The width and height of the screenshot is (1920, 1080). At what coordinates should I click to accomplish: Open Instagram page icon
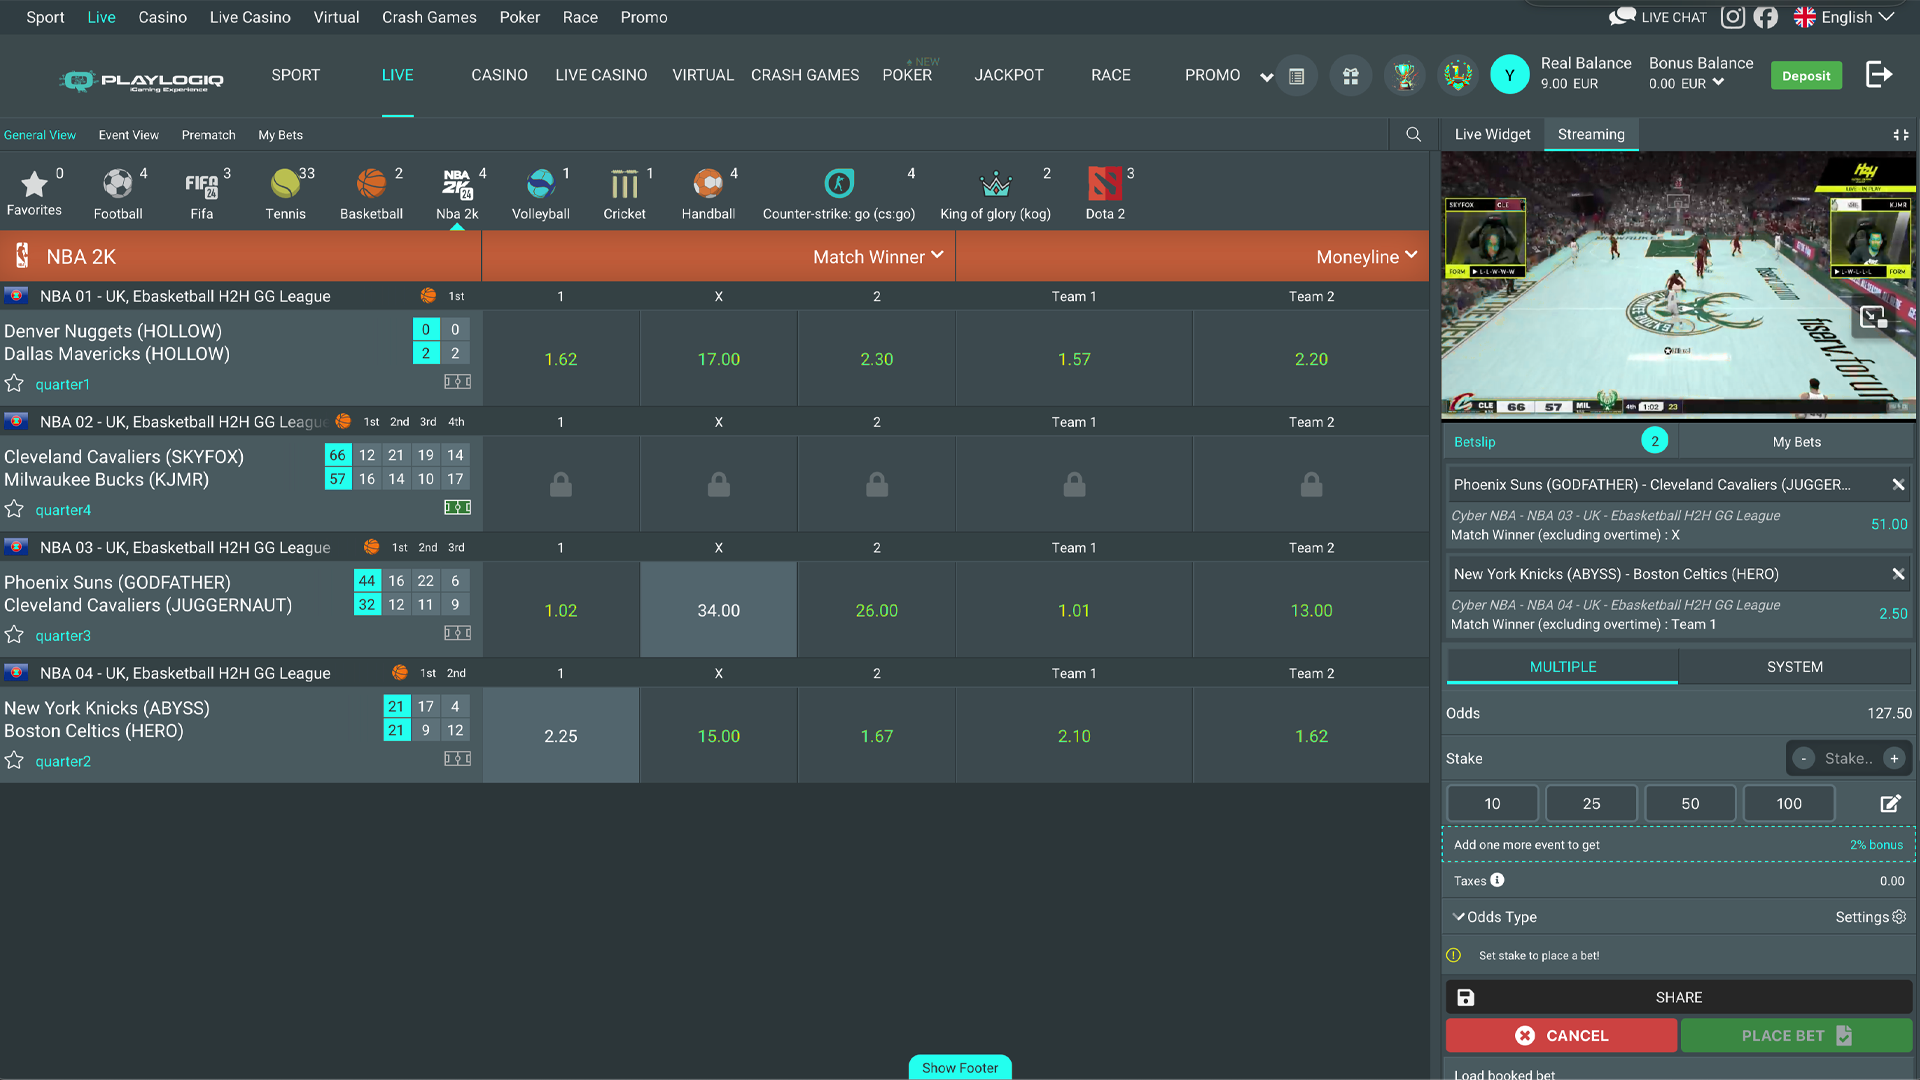(x=1733, y=17)
